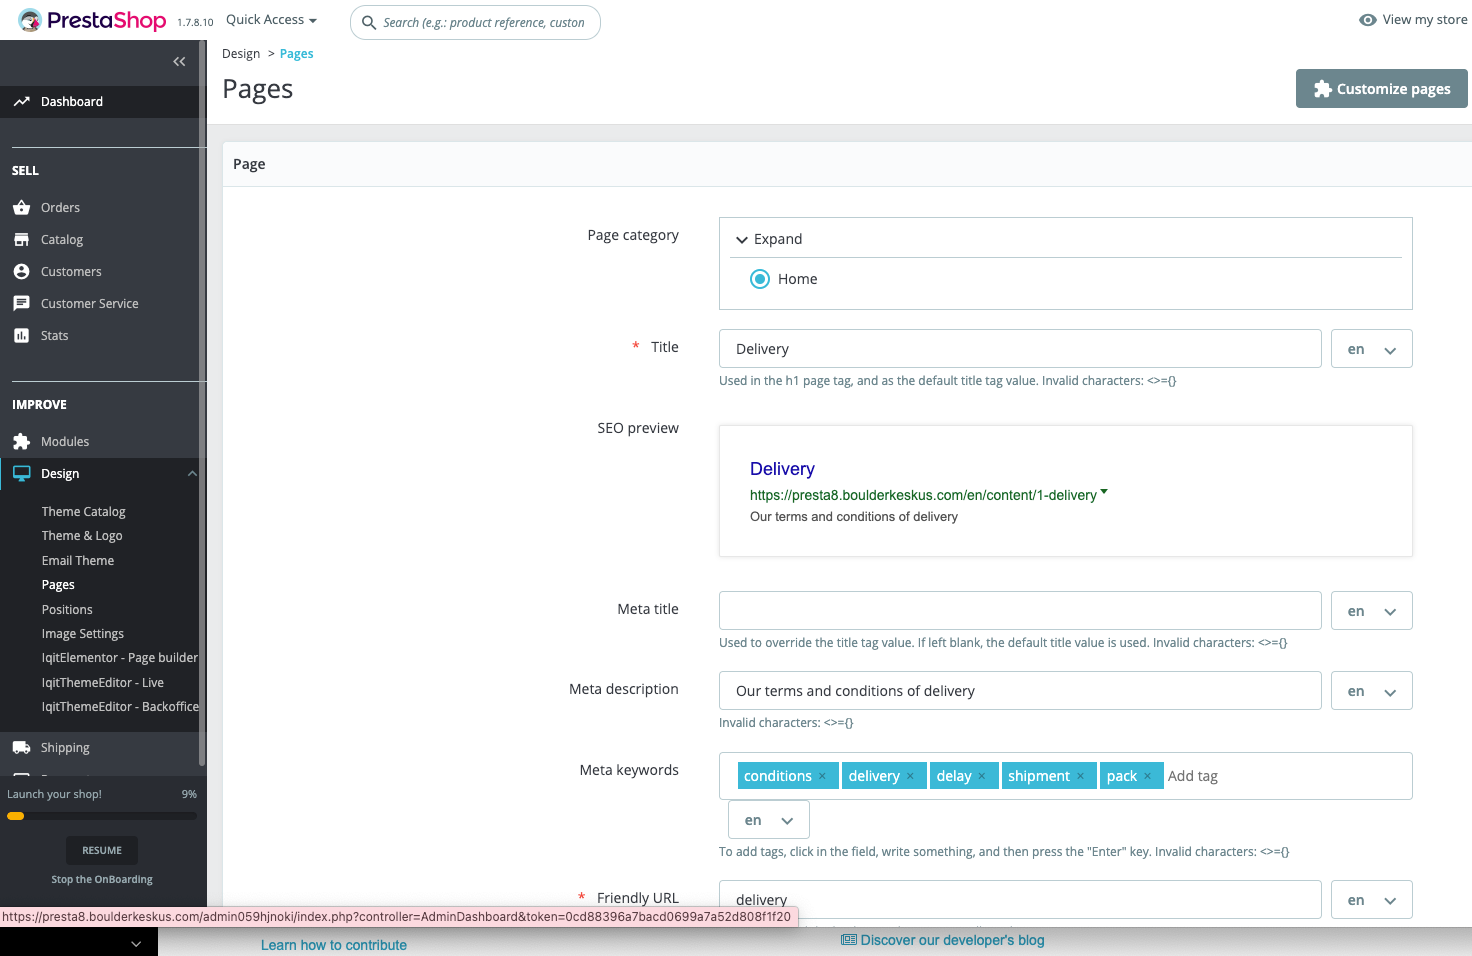Image resolution: width=1472 pixels, height=956 pixels.
Task: Remove the 'delay' keyword tag
Action: click(982, 776)
